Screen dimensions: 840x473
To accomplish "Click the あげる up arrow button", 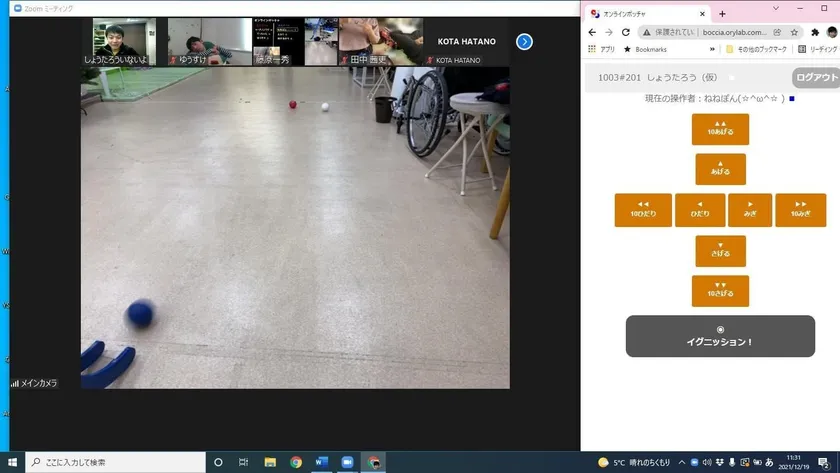I will (x=720, y=169).
